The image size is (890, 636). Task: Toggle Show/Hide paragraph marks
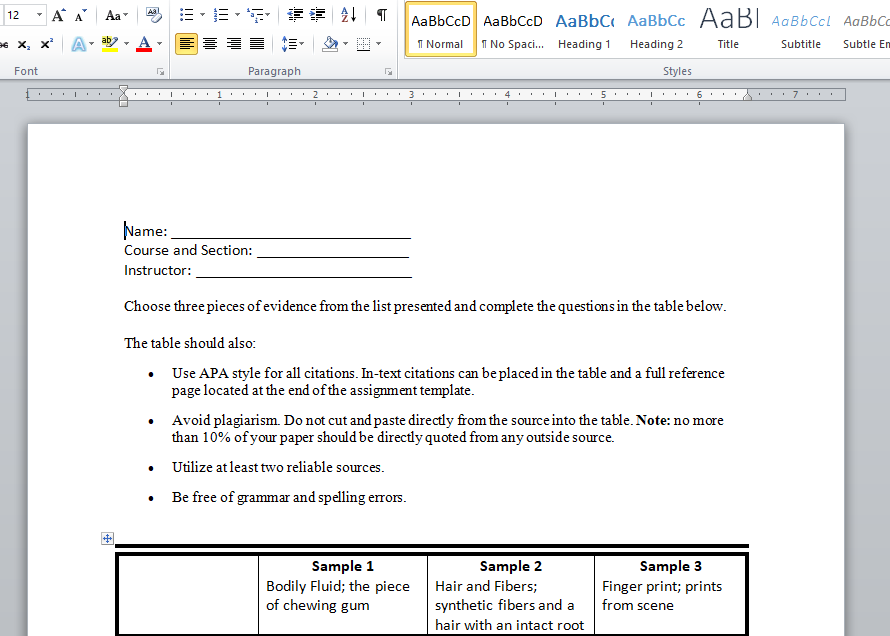[382, 15]
